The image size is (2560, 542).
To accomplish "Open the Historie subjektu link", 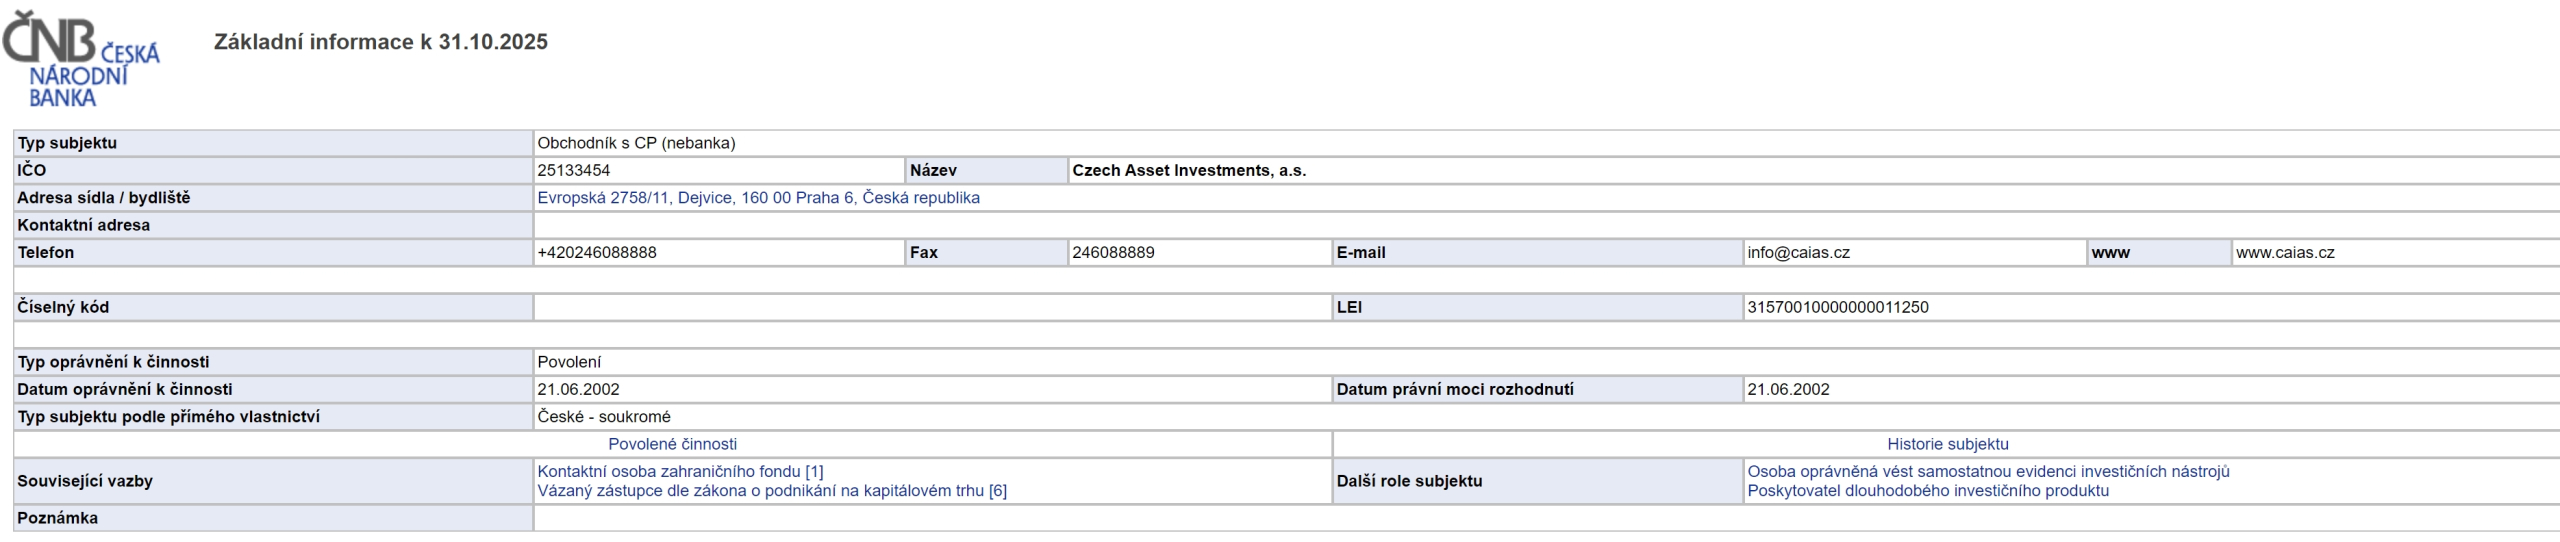I will [1947, 444].
